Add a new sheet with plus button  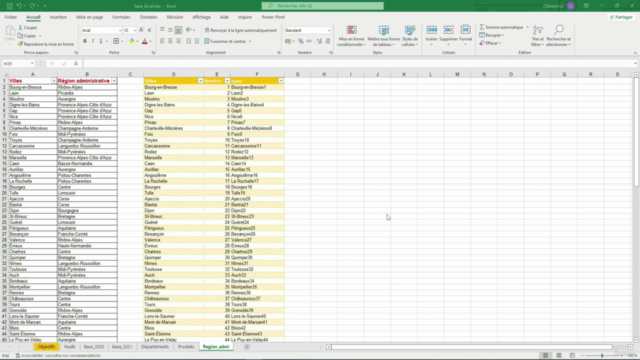(x=247, y=347)
